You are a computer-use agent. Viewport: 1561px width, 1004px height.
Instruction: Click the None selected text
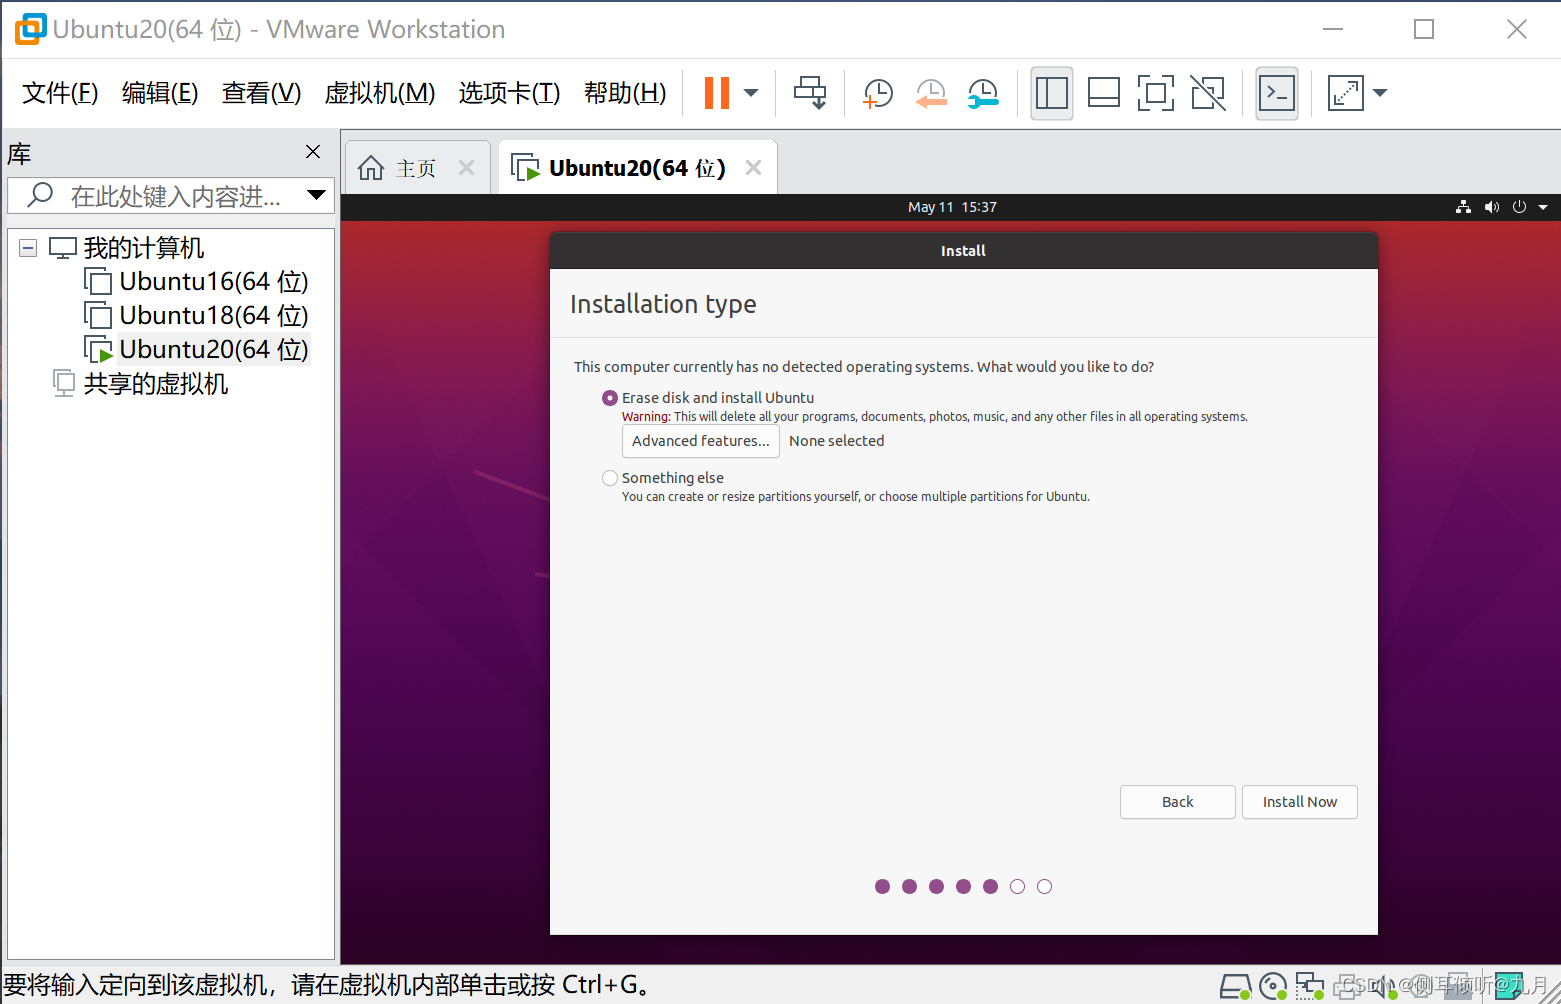837,441
